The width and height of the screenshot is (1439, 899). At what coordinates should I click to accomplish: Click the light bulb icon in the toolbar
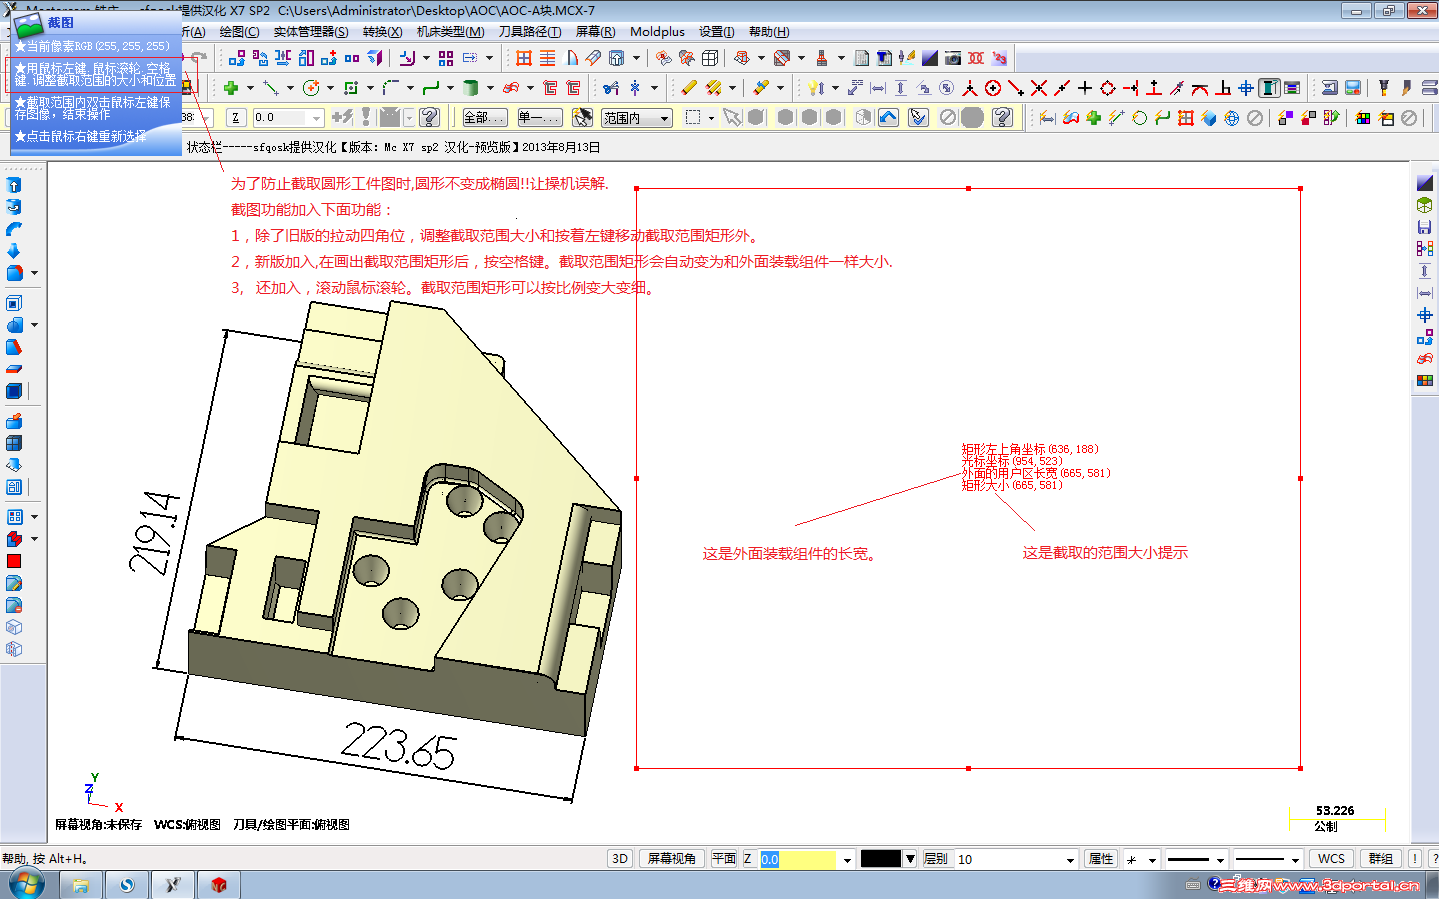point(816,88)
